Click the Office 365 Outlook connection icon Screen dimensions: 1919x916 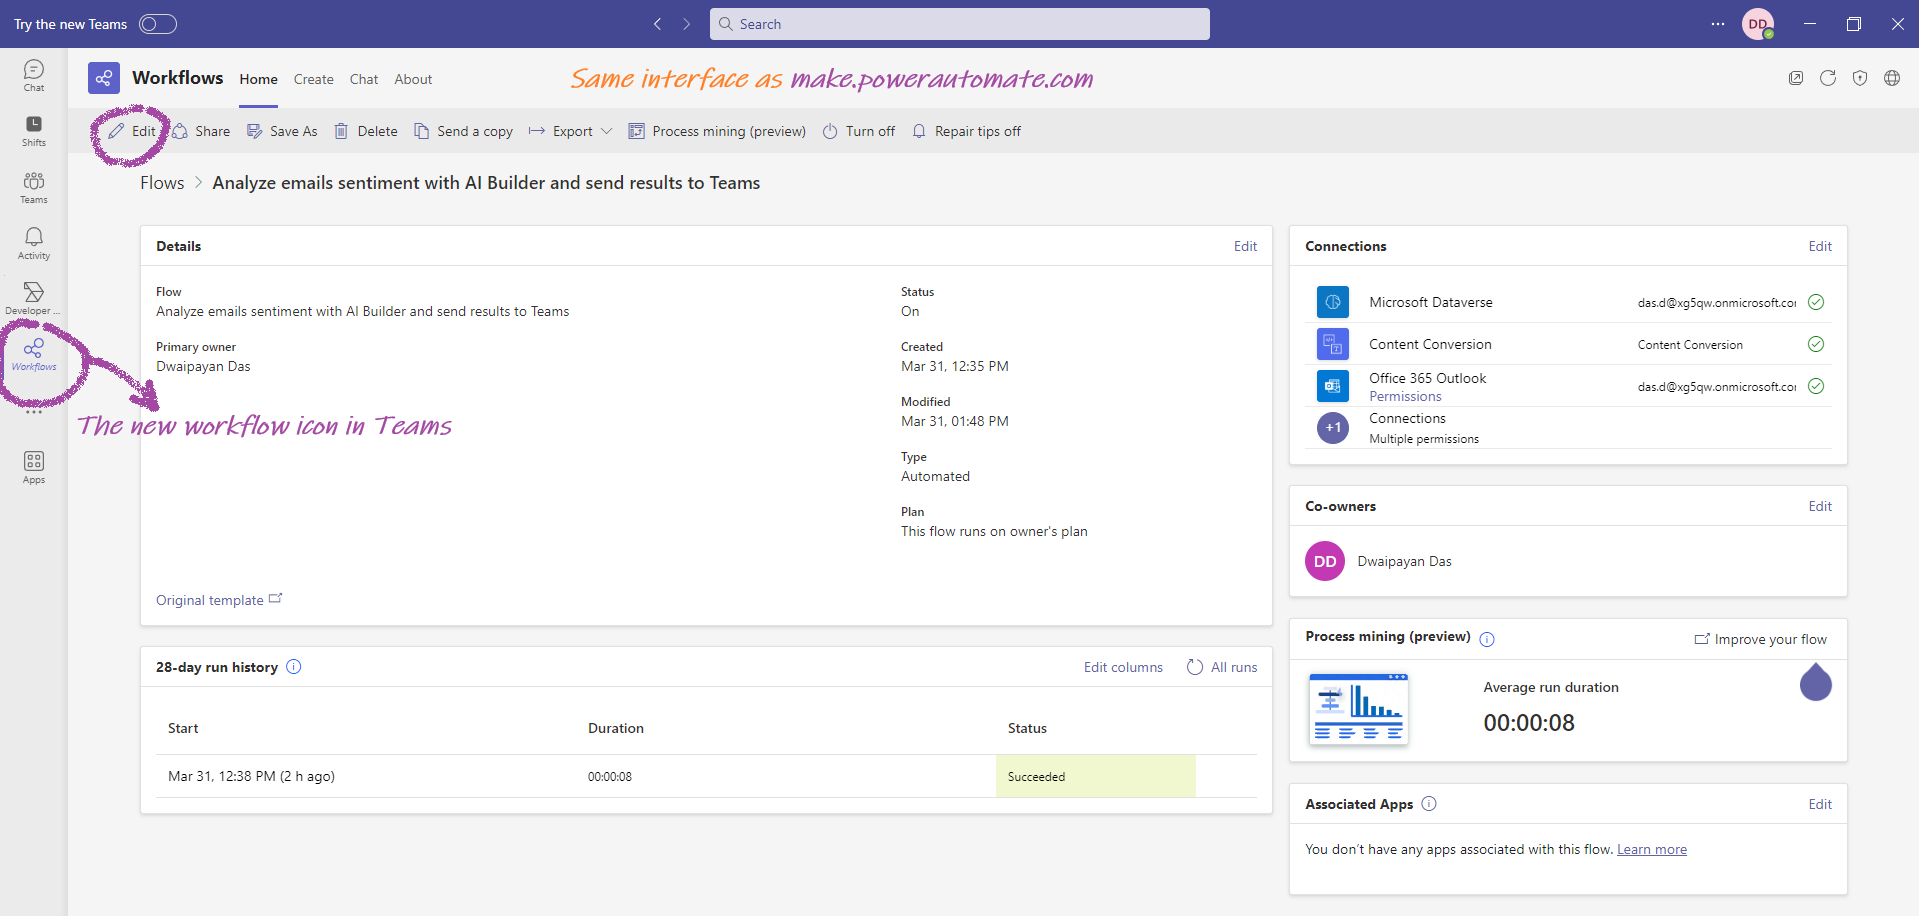[1333, 386]
